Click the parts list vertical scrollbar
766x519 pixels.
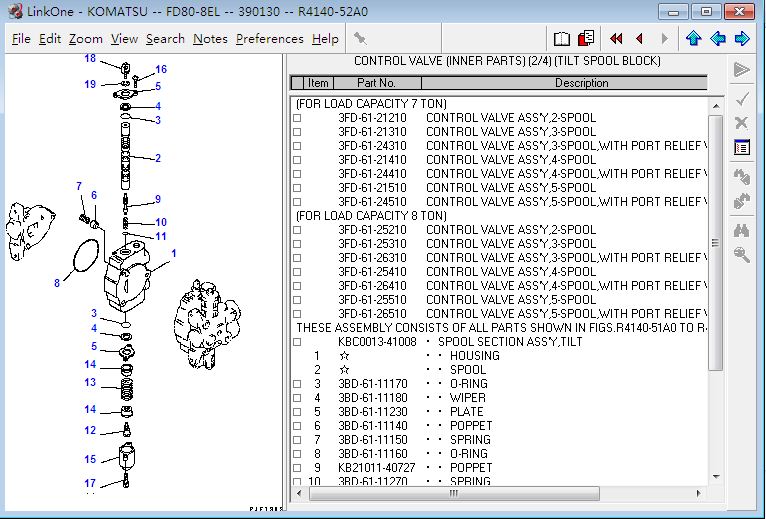pos(715,240)
